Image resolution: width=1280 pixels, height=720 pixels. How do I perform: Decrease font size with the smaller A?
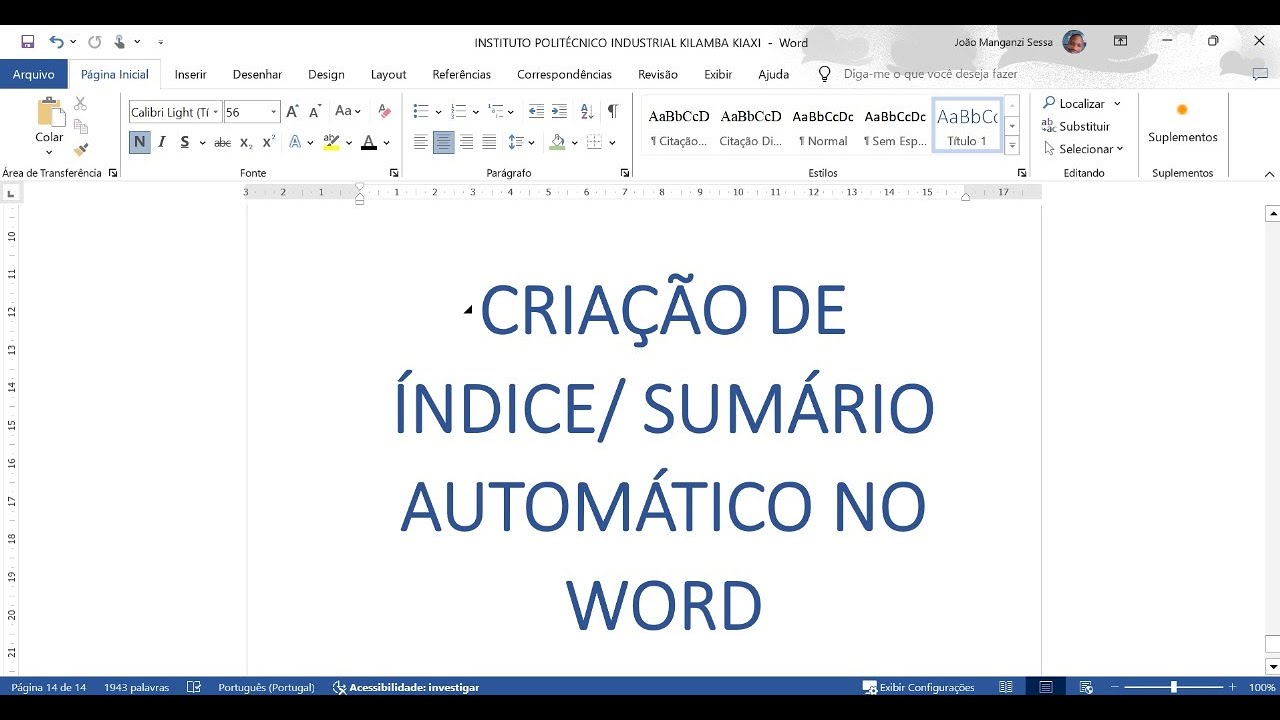315,112
